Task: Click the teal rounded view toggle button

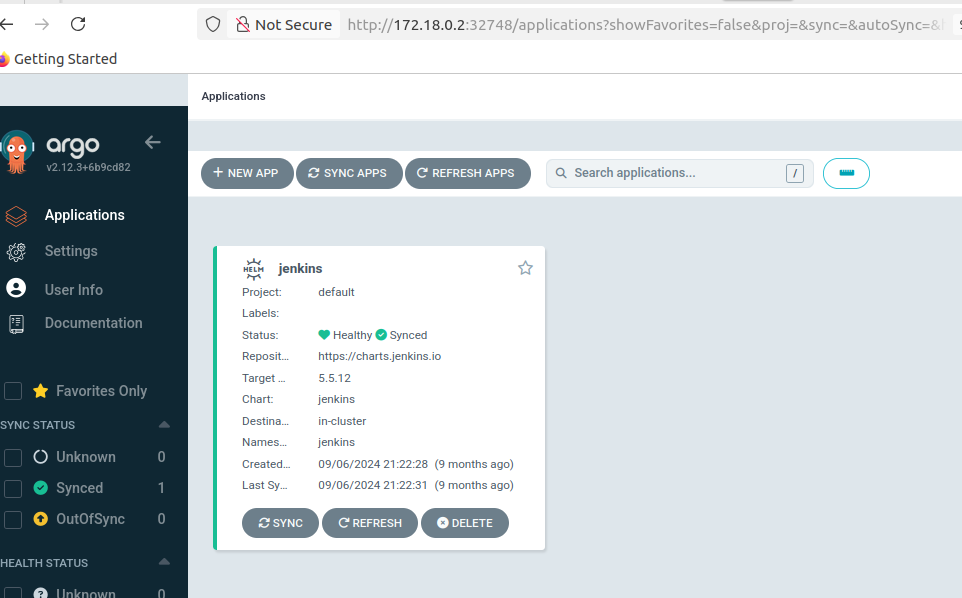Action: (x=846, y=174)
